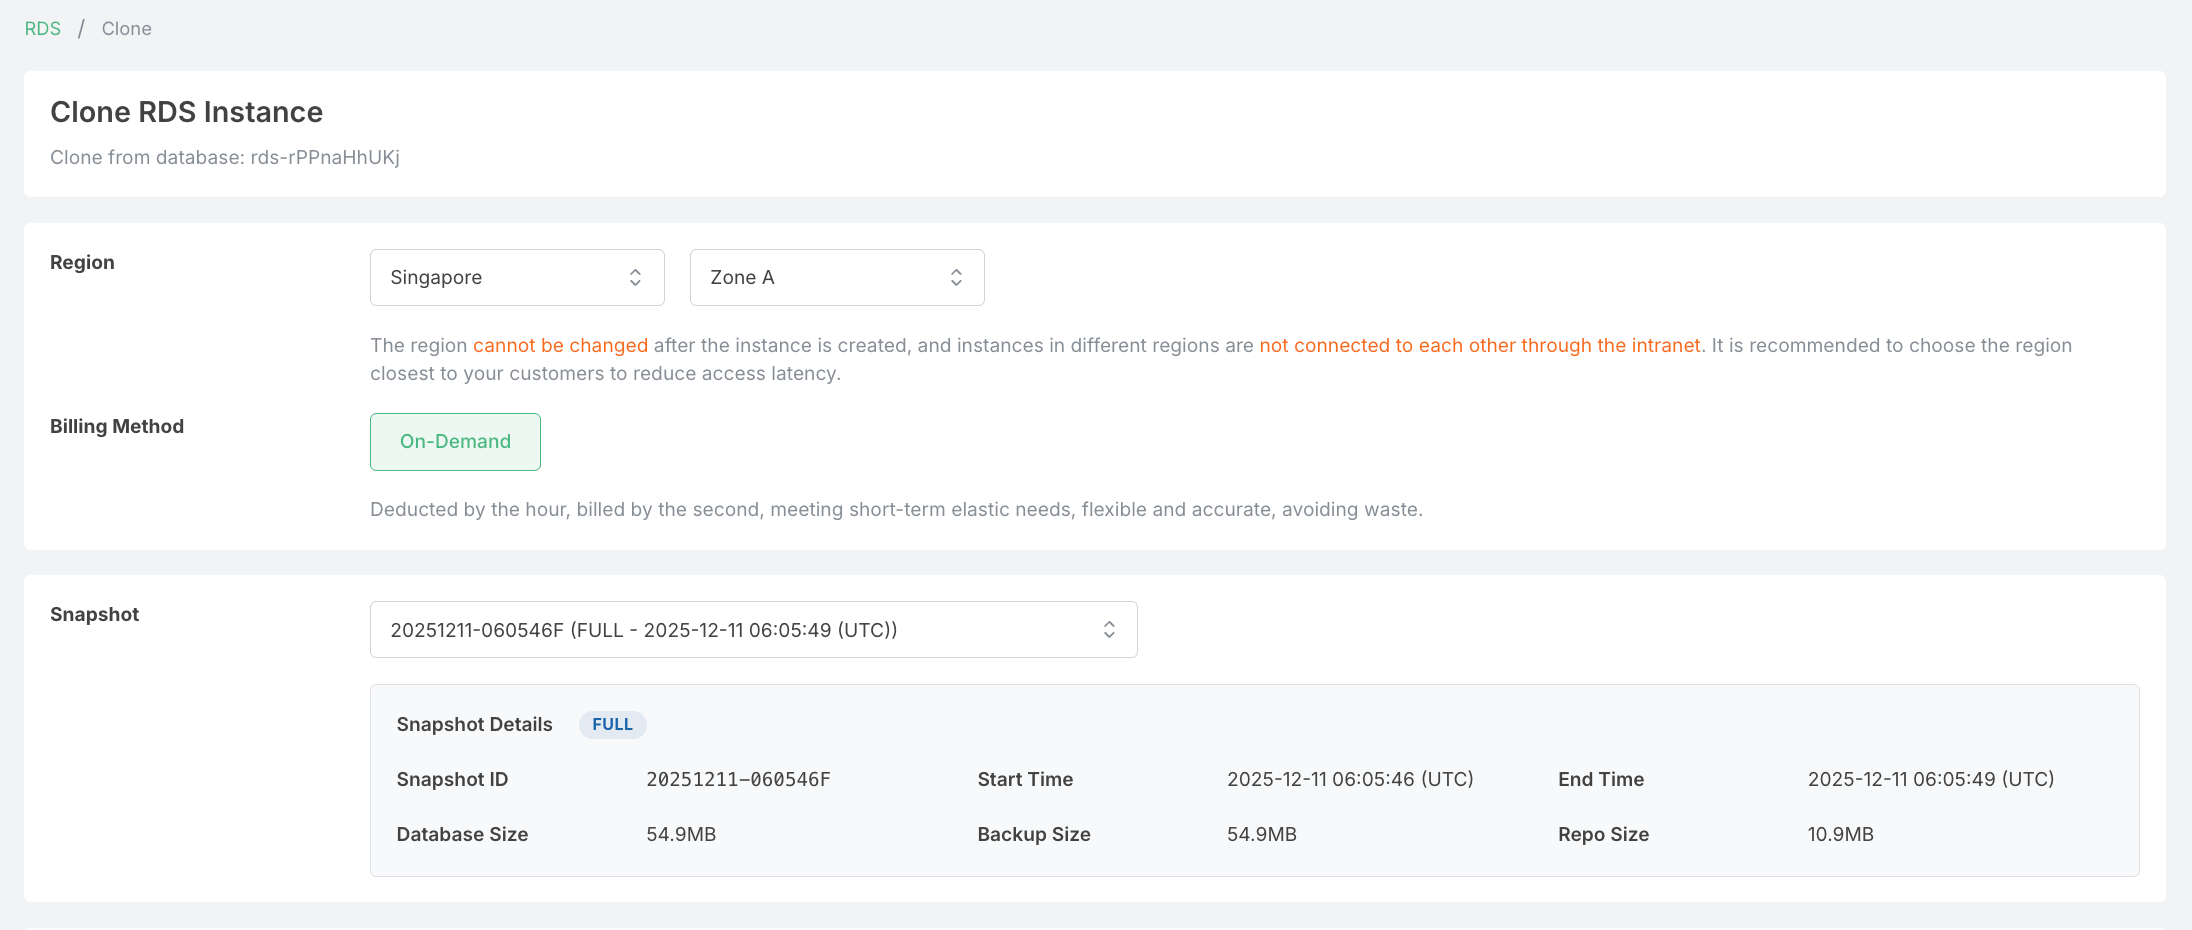The image size is (2192, 930).
Task: Click the Repo Size value 10.9MB
Action: 1840,835
